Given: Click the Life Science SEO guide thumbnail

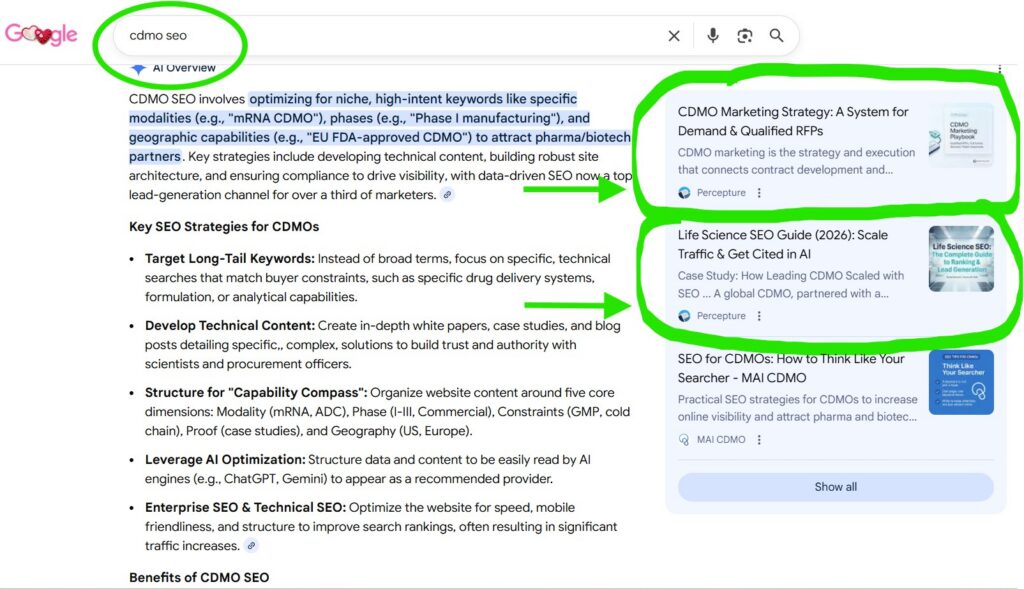Looking at the screenshot, I should click(960, 258).
